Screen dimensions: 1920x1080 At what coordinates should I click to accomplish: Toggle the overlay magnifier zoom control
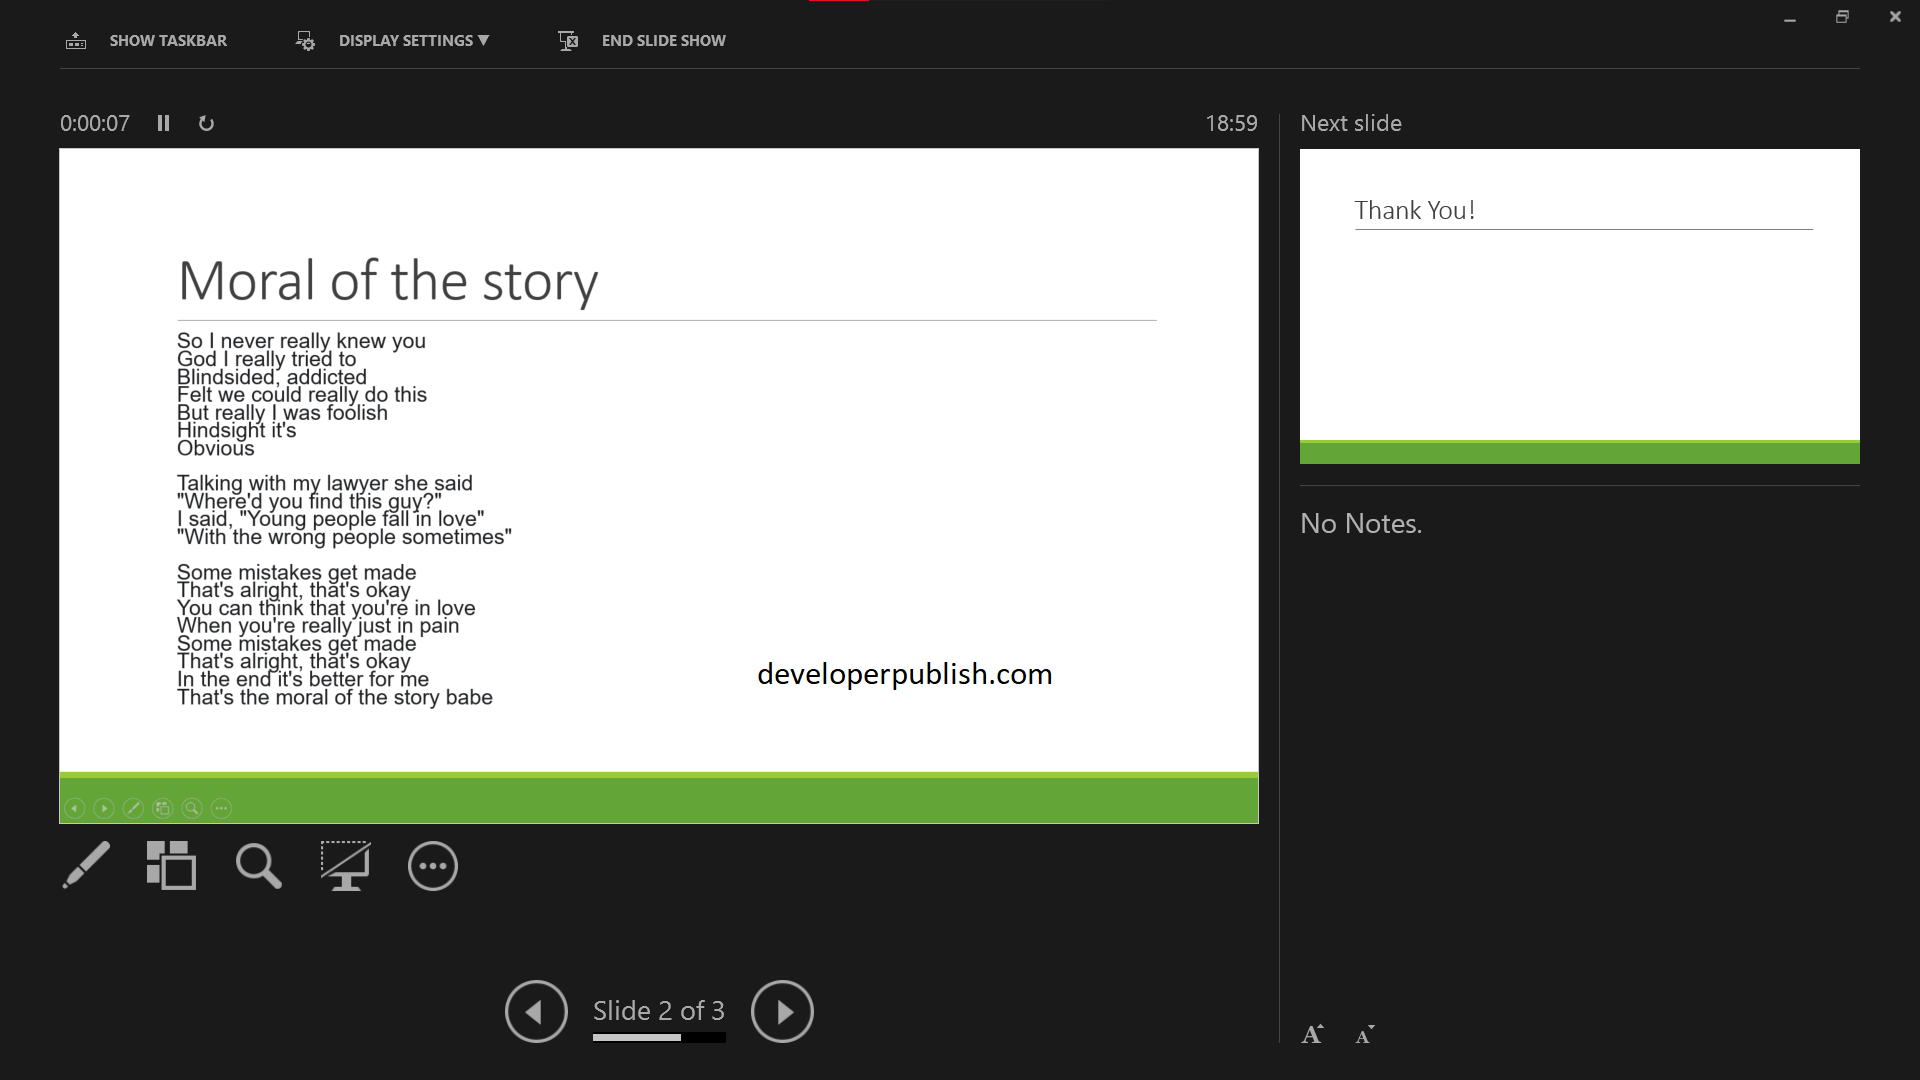coord(192,807)
